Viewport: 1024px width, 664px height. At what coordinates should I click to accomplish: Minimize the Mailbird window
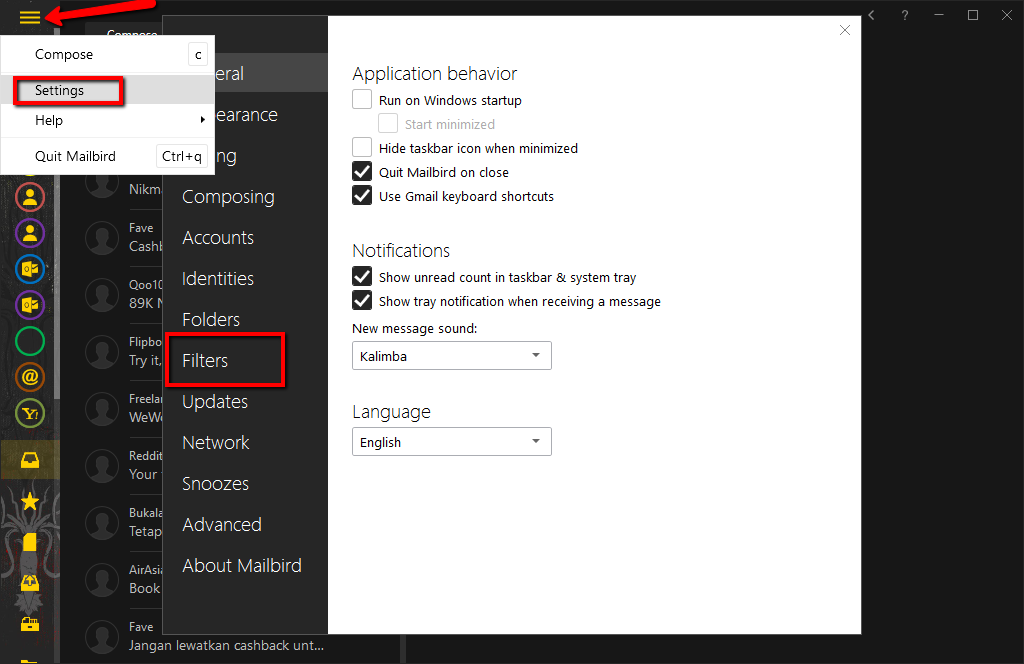[939, 15]
